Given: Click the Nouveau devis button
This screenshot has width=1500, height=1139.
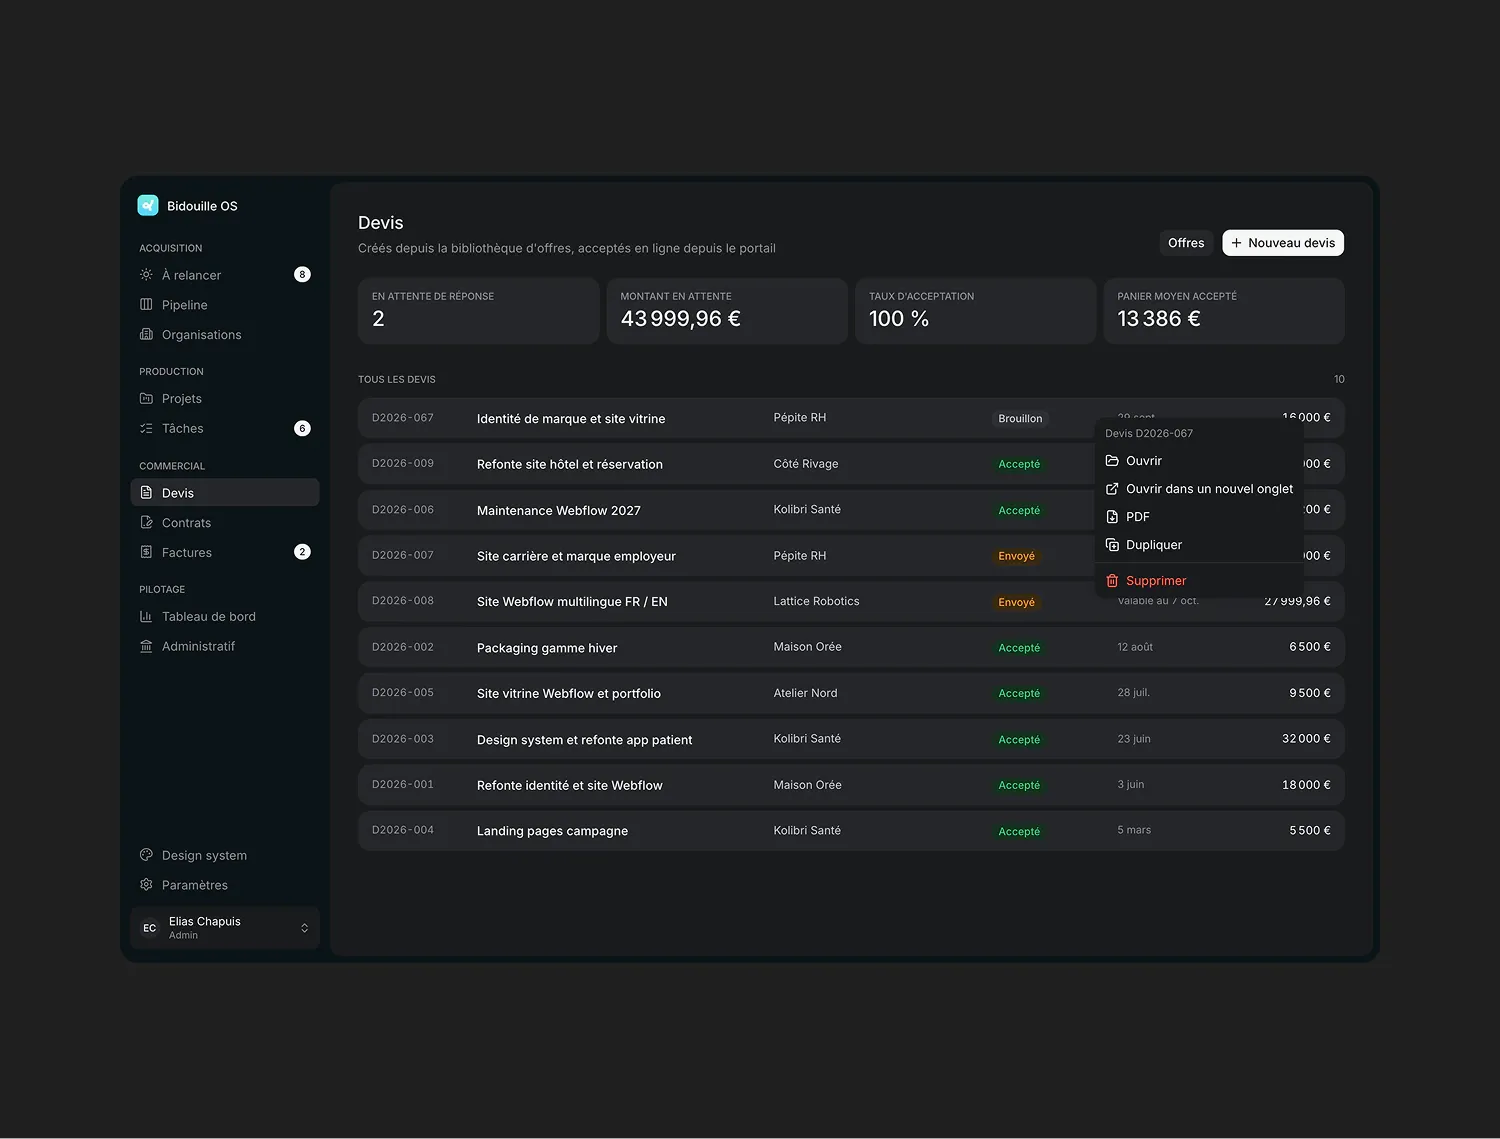Looking at the screenshot, I should pyautogui.click(x=1283, y=243).
